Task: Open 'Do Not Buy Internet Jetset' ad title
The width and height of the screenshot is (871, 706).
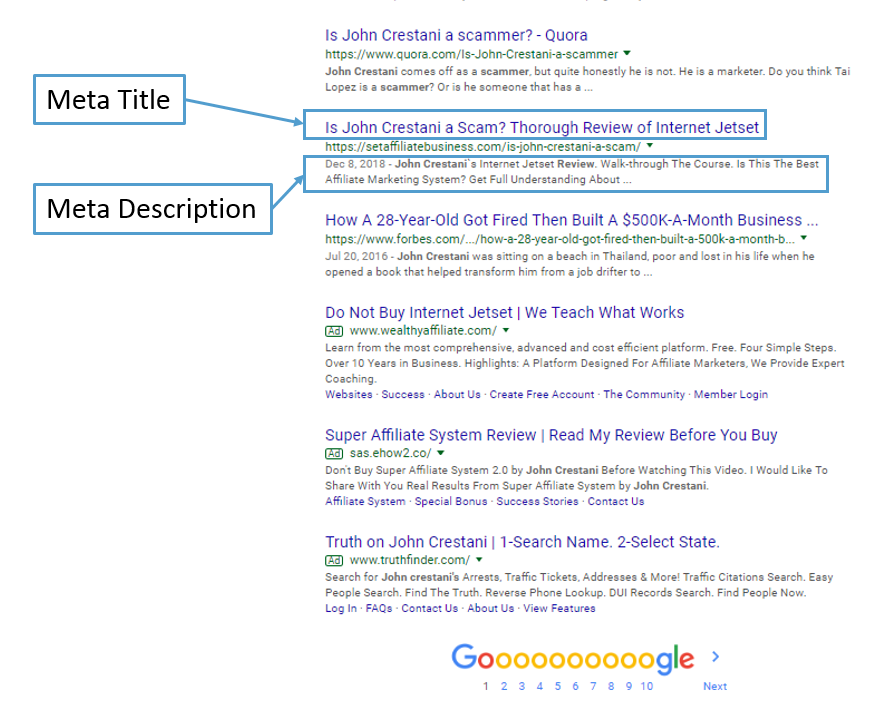Action: tap(504, 312)
